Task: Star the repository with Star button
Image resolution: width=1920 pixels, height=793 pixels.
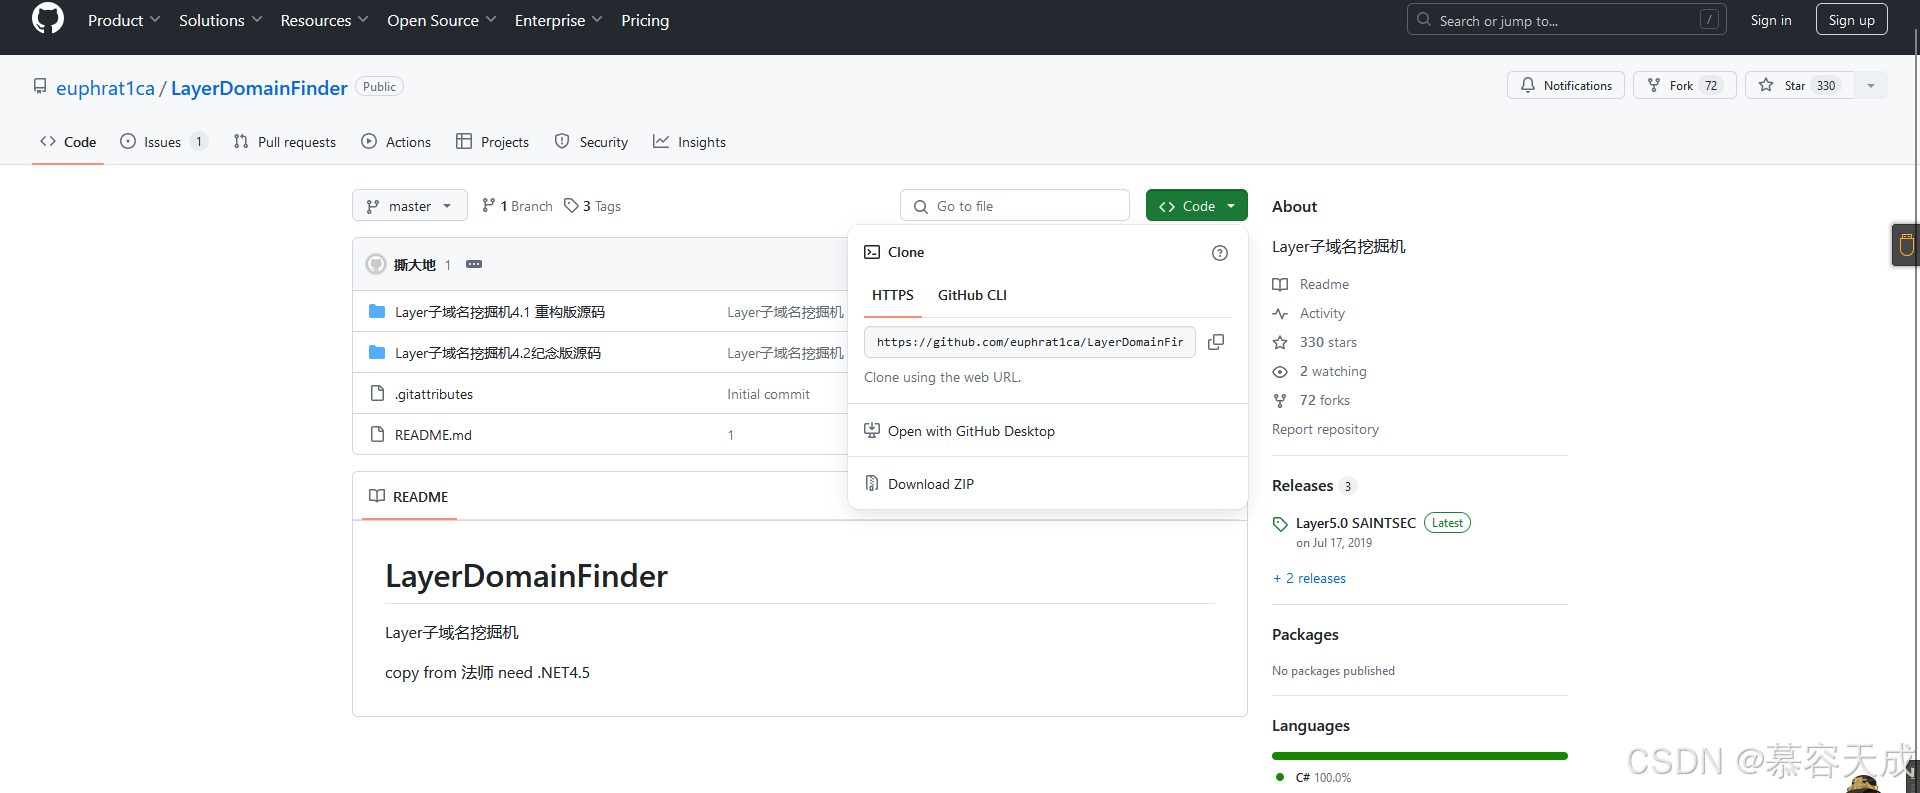Action: click(x=1800, y=86)
